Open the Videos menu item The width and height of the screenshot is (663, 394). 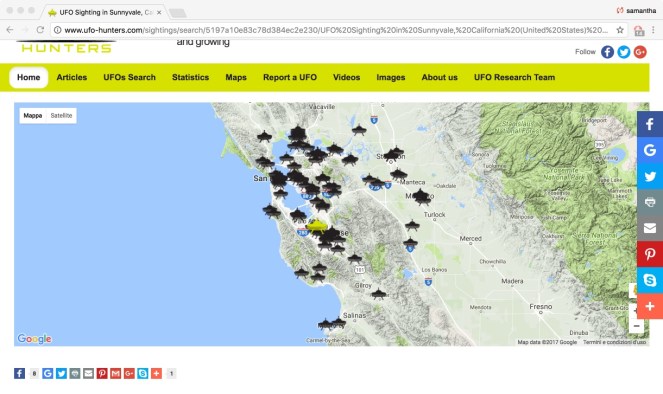[346, 77]
